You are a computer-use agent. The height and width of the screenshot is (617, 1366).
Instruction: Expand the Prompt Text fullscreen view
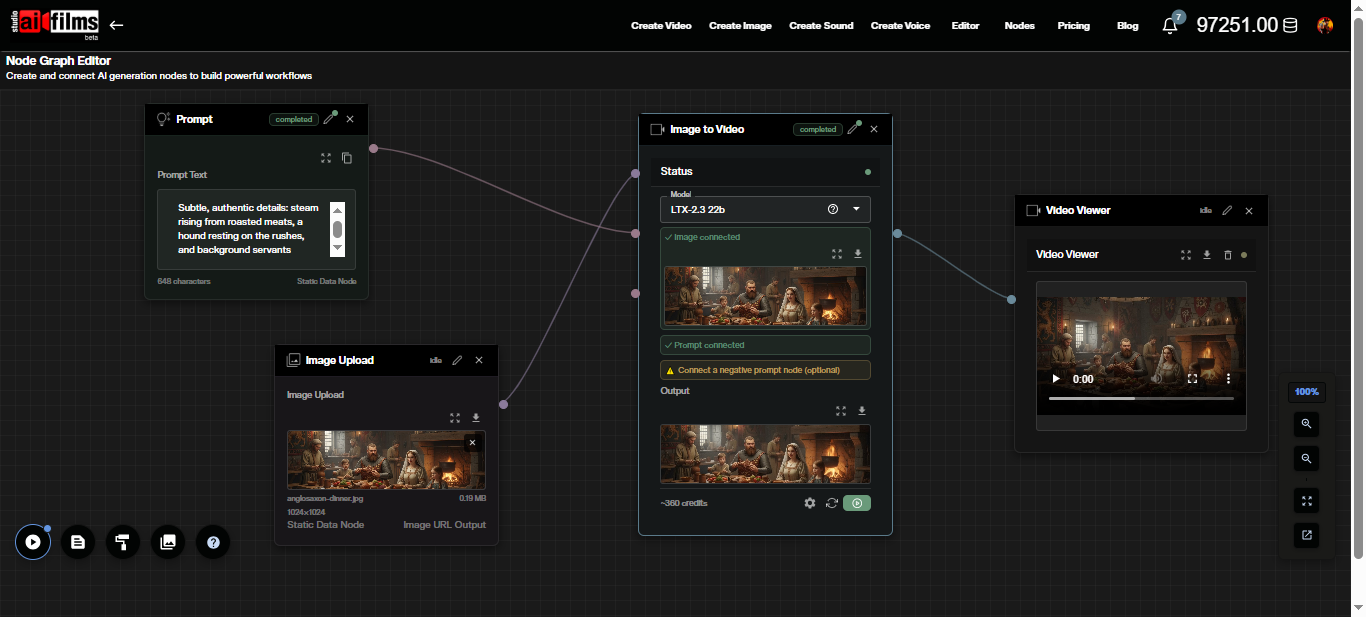pos(325,158)
